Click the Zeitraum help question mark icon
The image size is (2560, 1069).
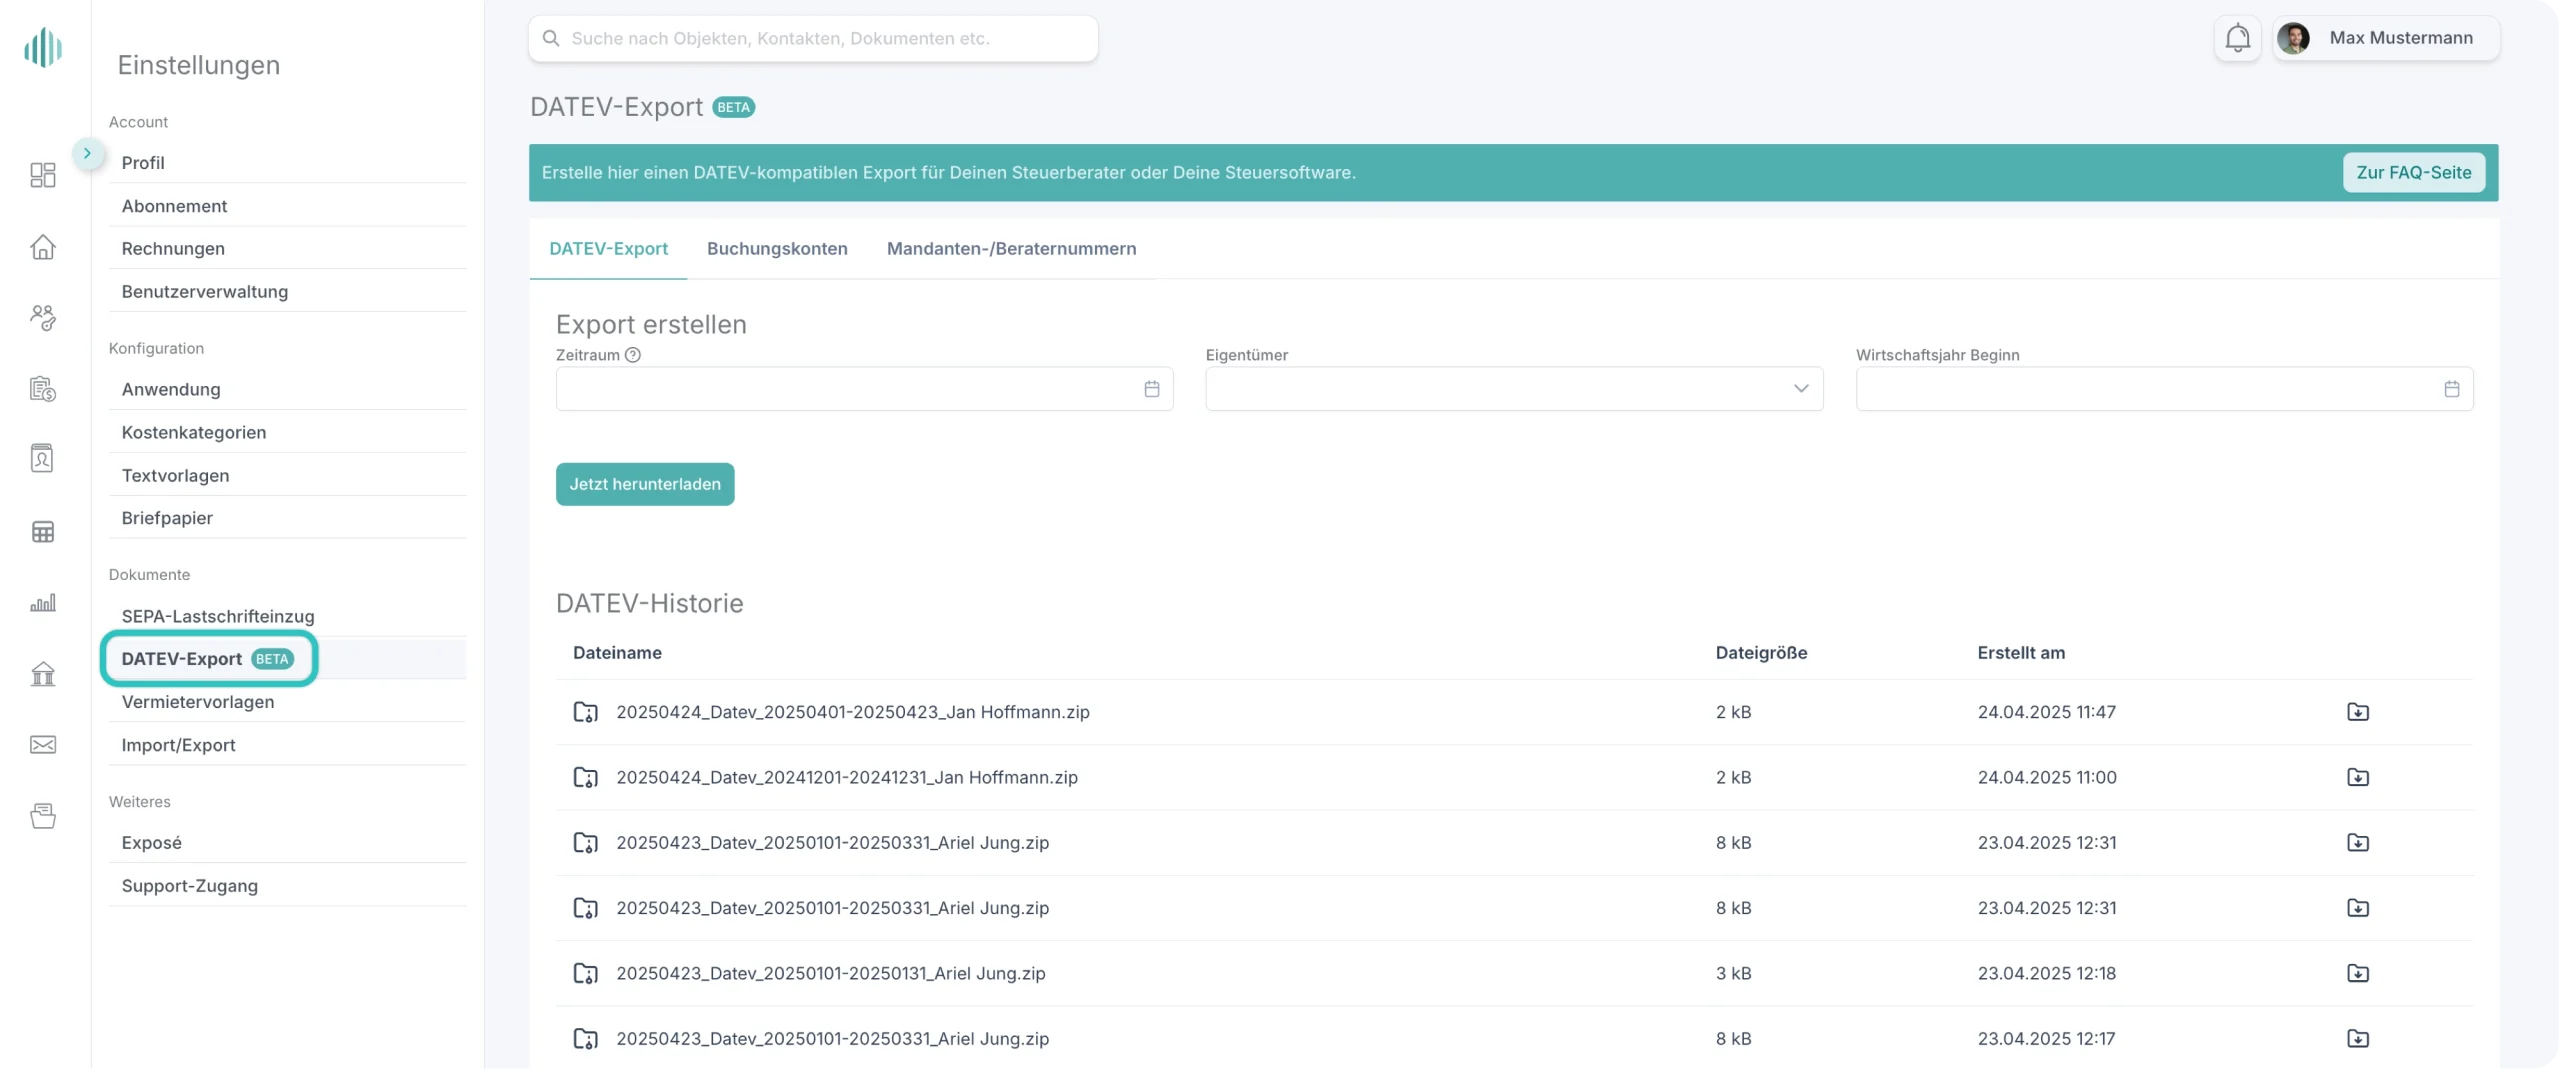point(632,355)
